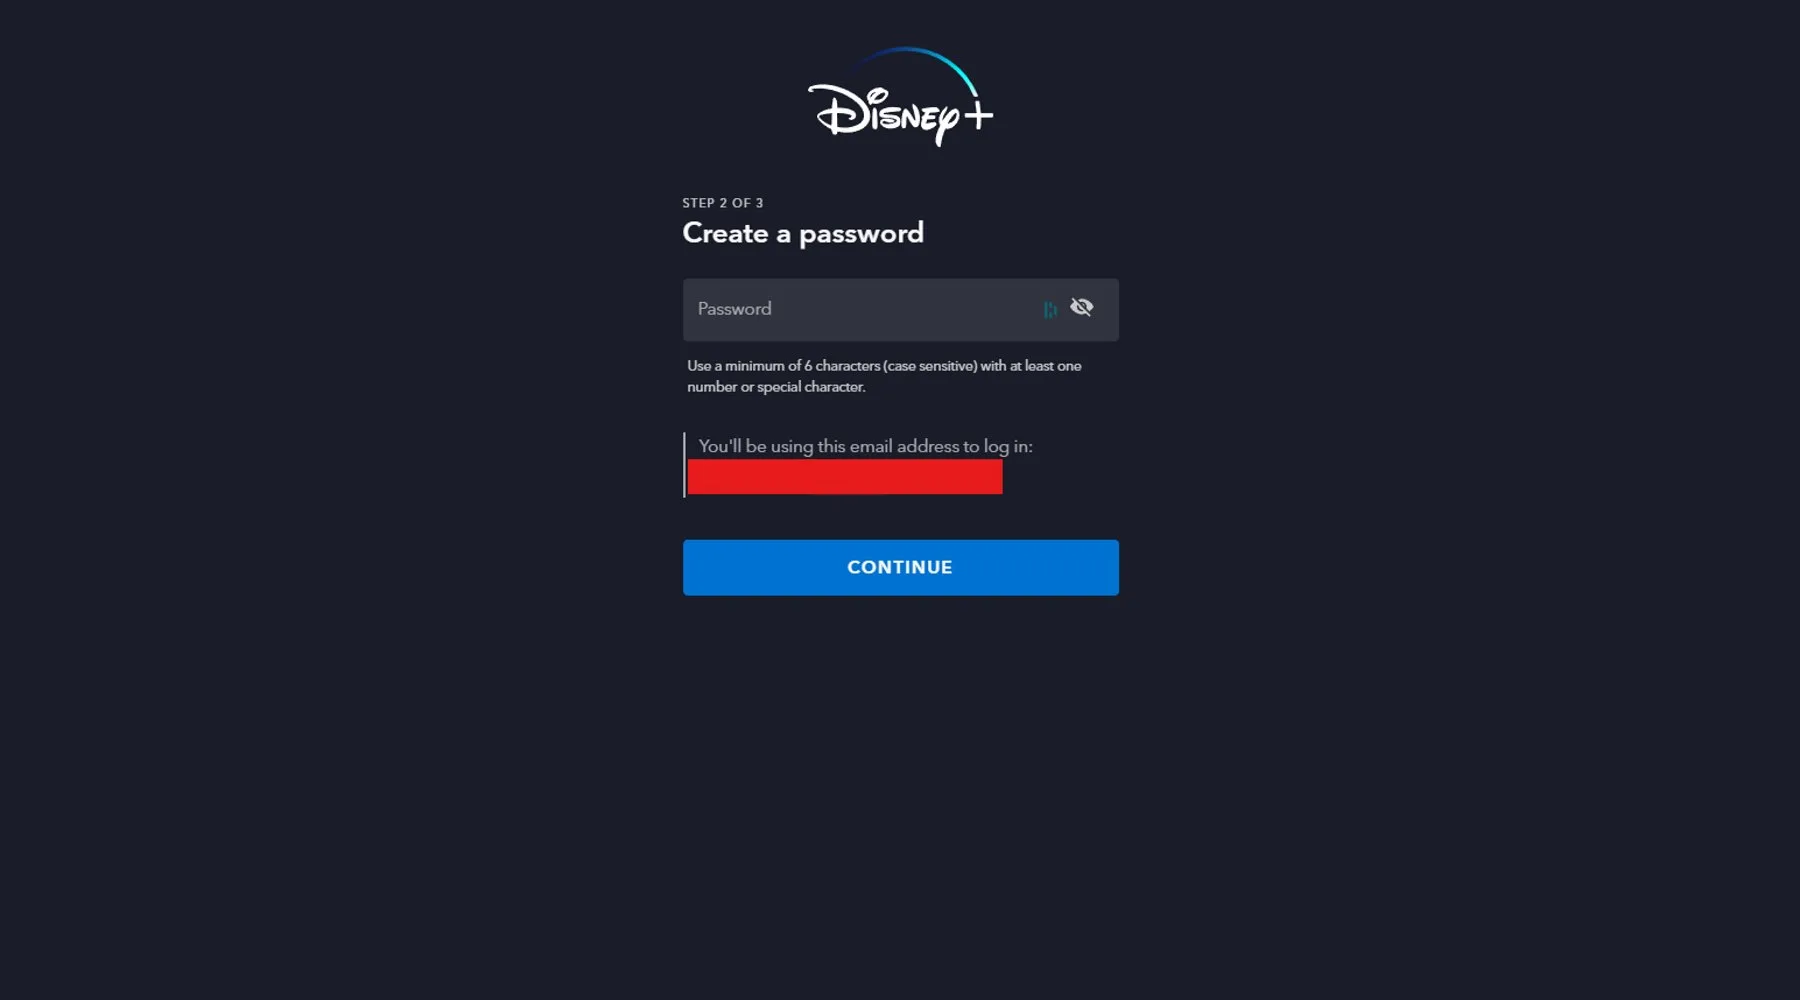This screenshot has width=1800, height=1000.
Task: Click the red redacted email address bar
Action: [844, 477]
